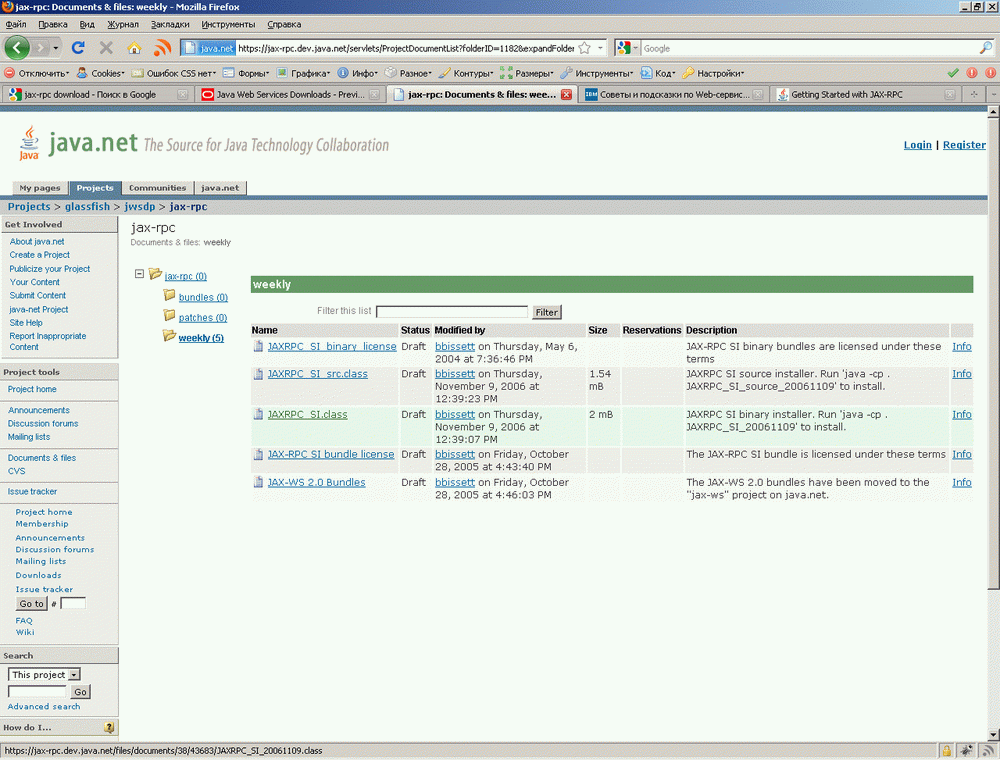Viewport: 1000px width, 760px height.
Task: Click the java.net coffee cup logo
Action: [29, 143]
